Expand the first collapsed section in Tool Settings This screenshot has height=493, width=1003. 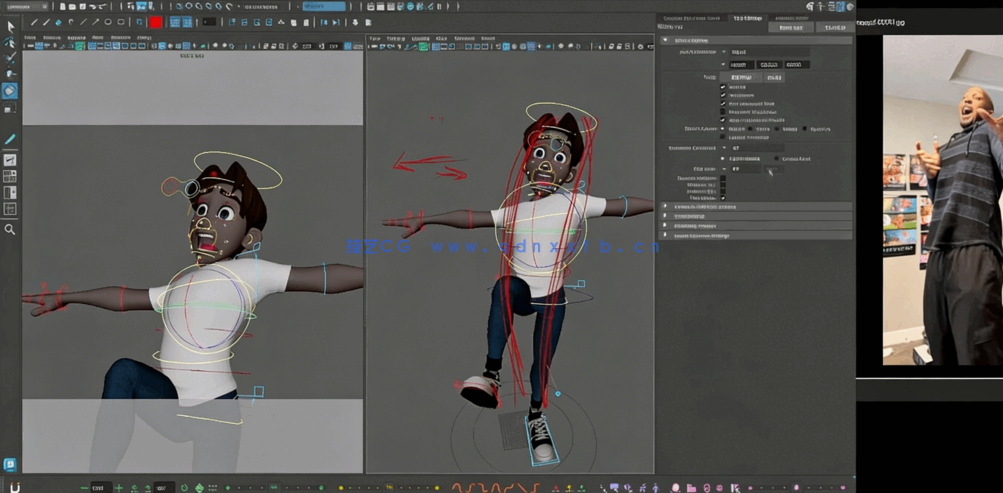(x=666, y=207)
